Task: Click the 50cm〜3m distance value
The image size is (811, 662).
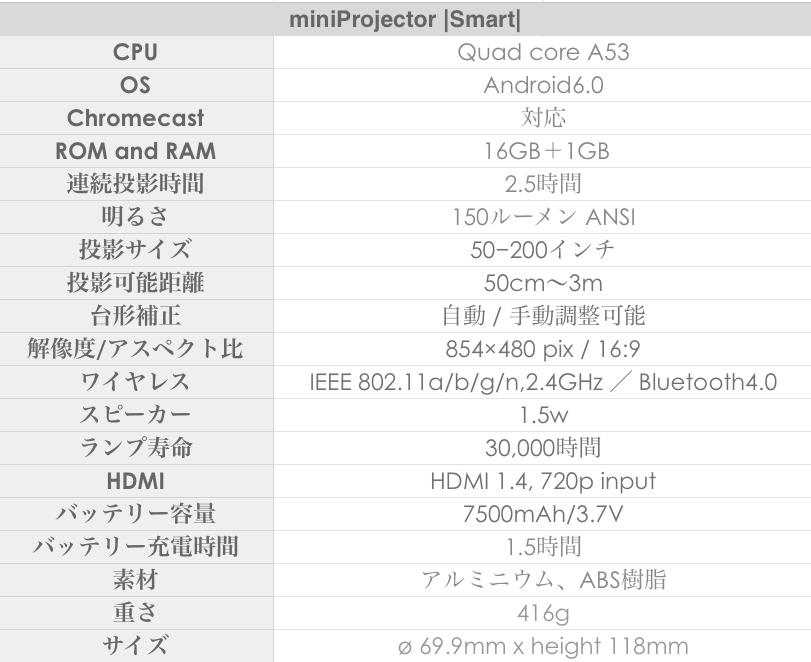Action: pos(543,283)
